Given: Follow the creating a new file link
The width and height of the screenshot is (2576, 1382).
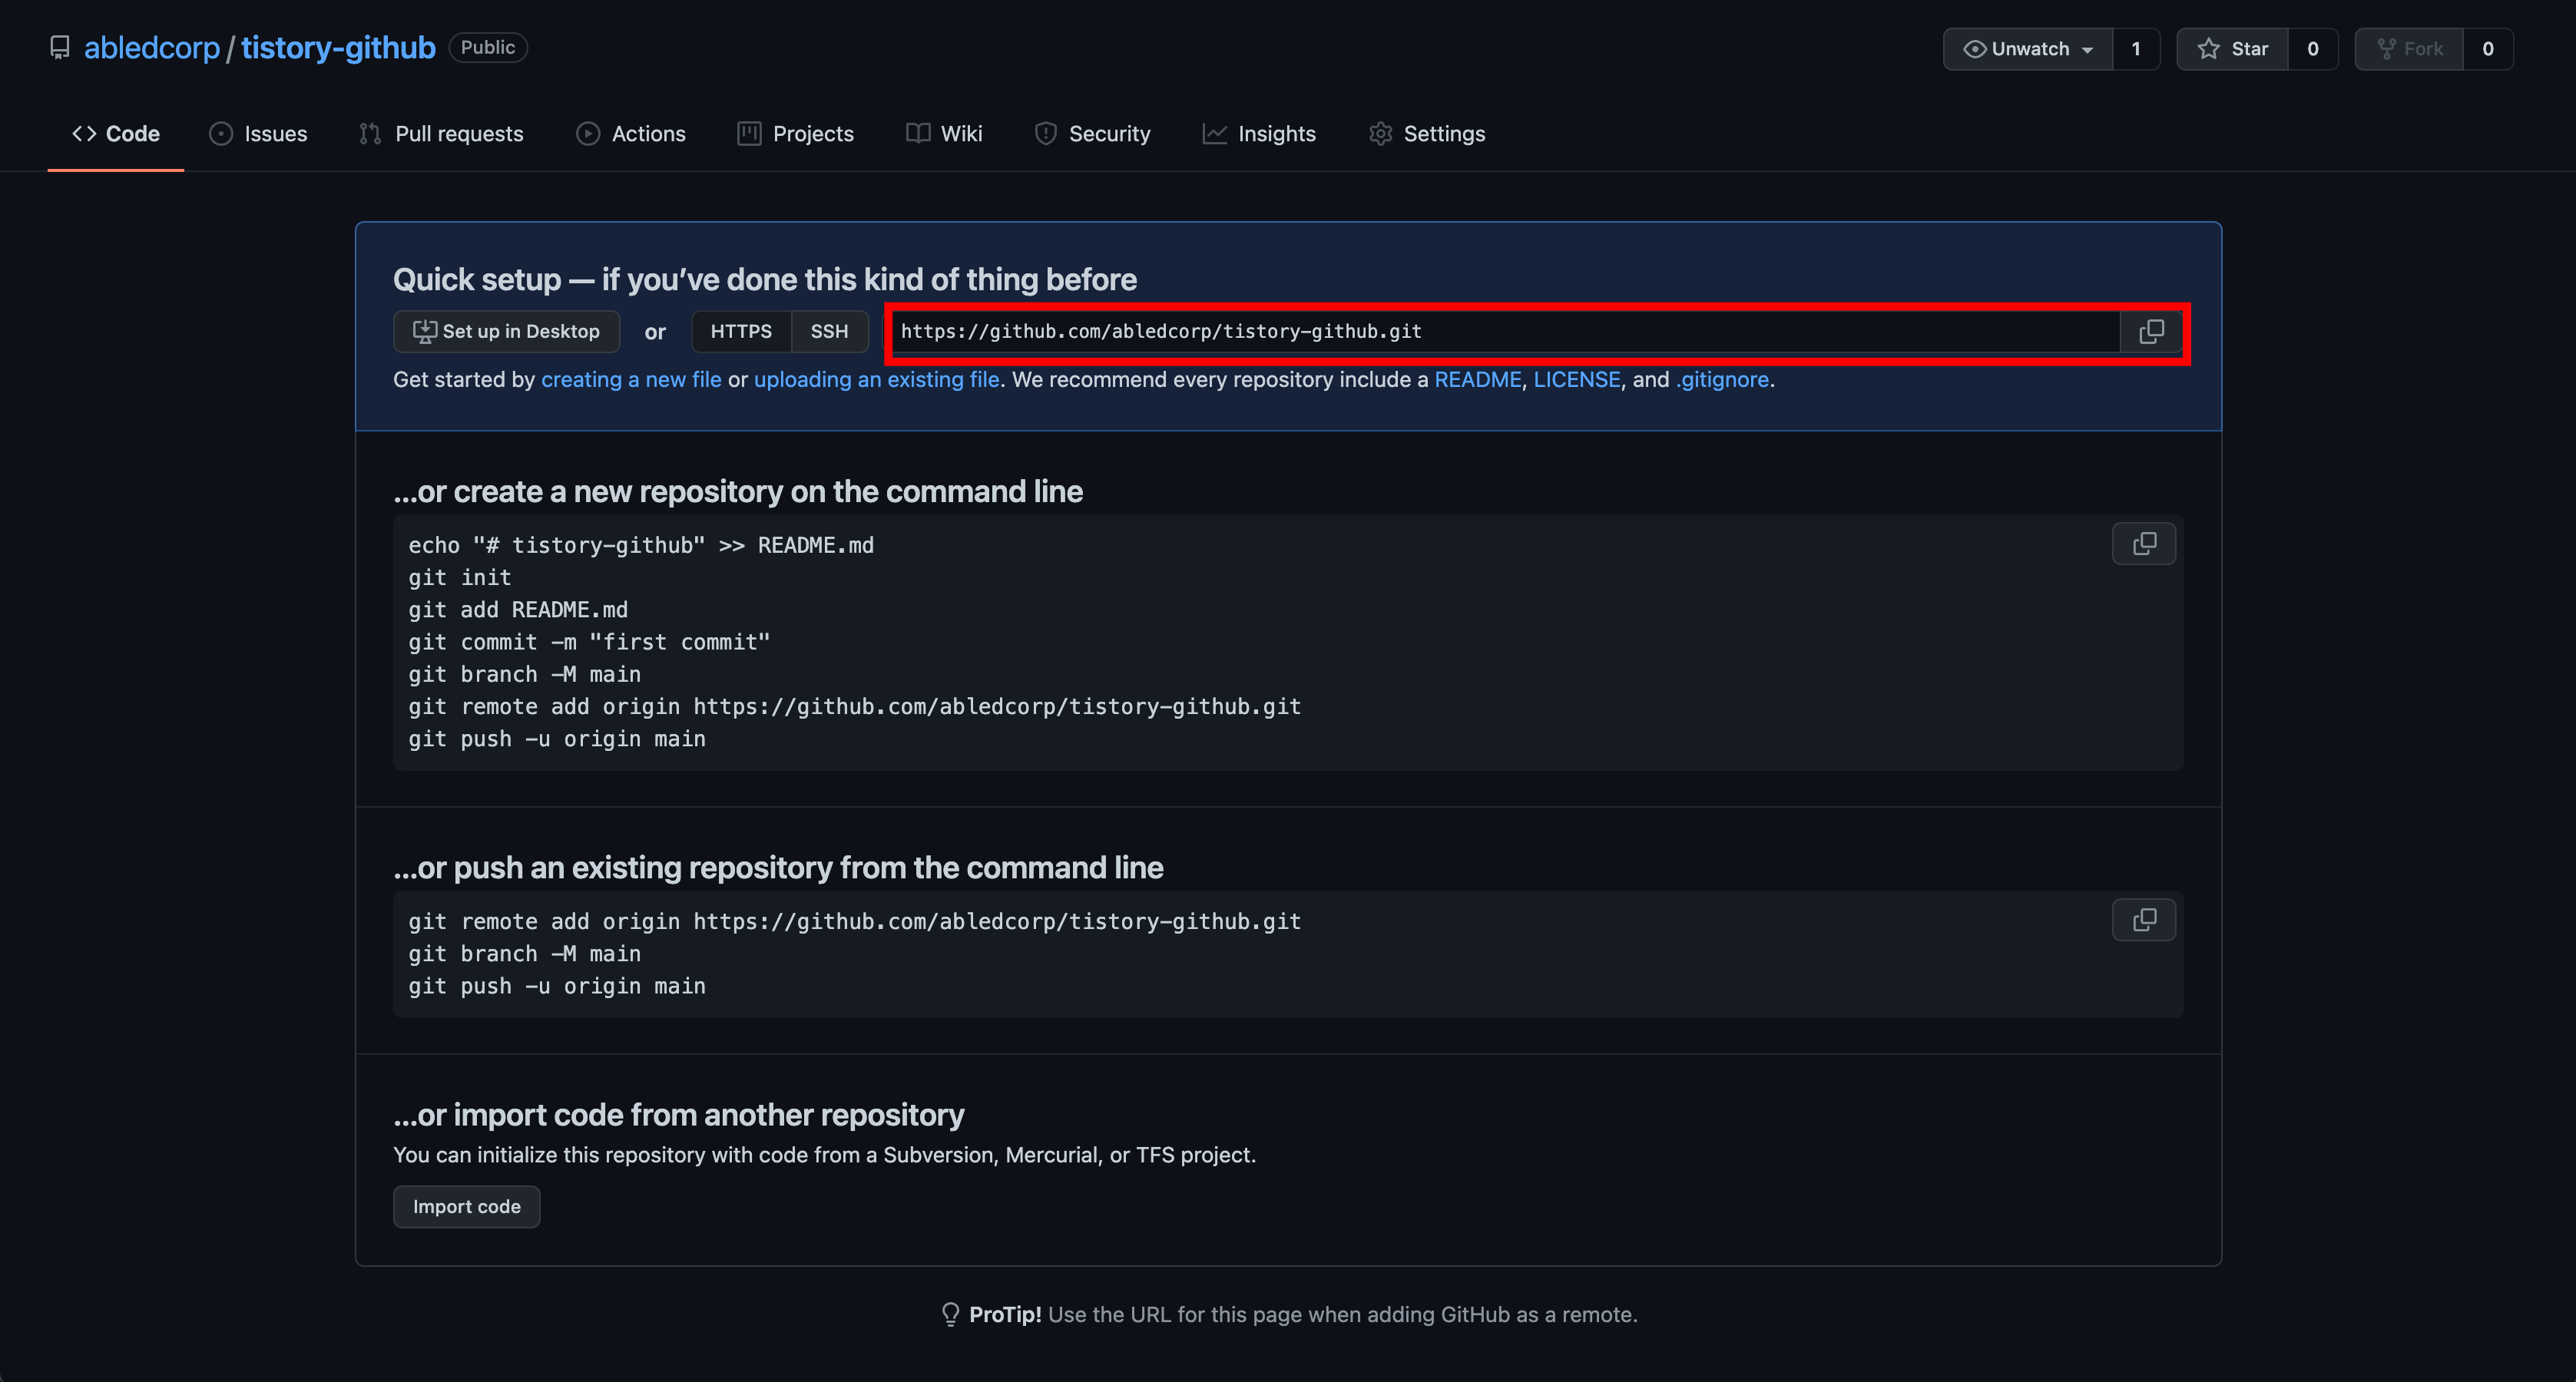Looking at the screenshot, I should [631, 380].
